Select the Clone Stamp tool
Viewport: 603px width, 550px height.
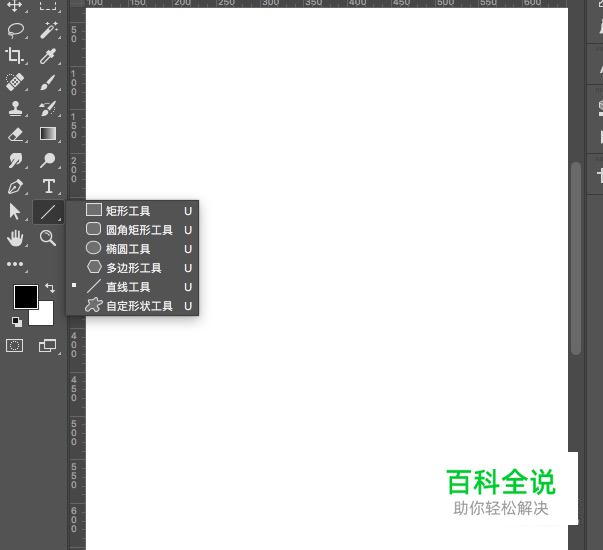tap(15, 108)
